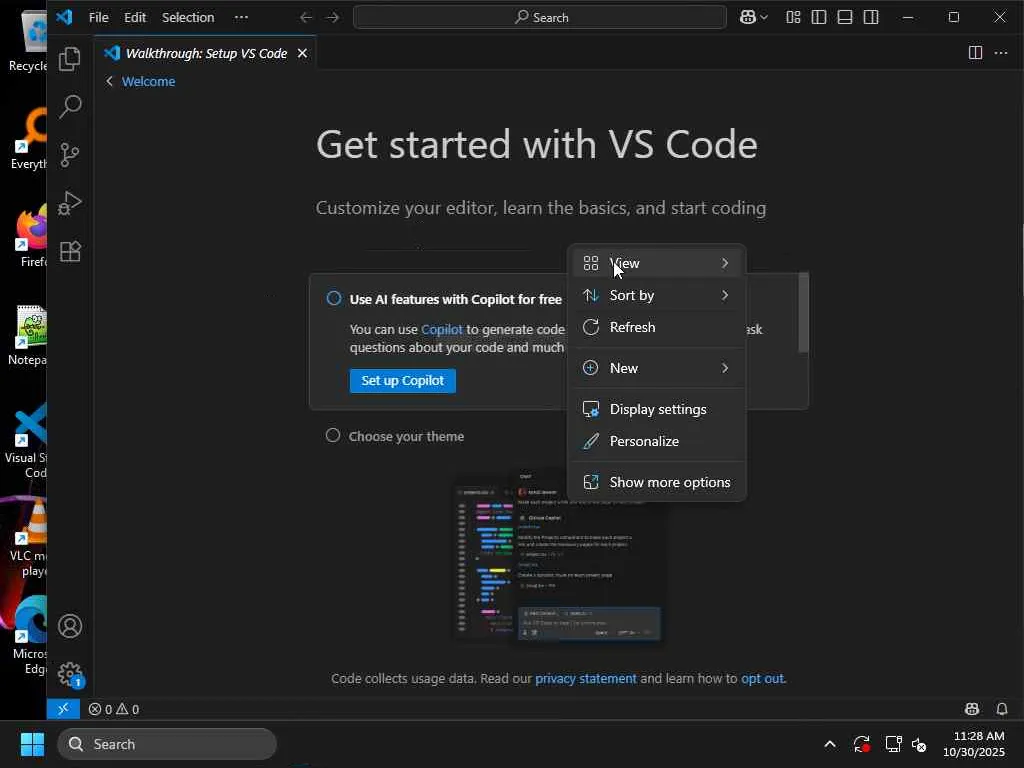Open errors and warnings status indicator

(114, 709)
